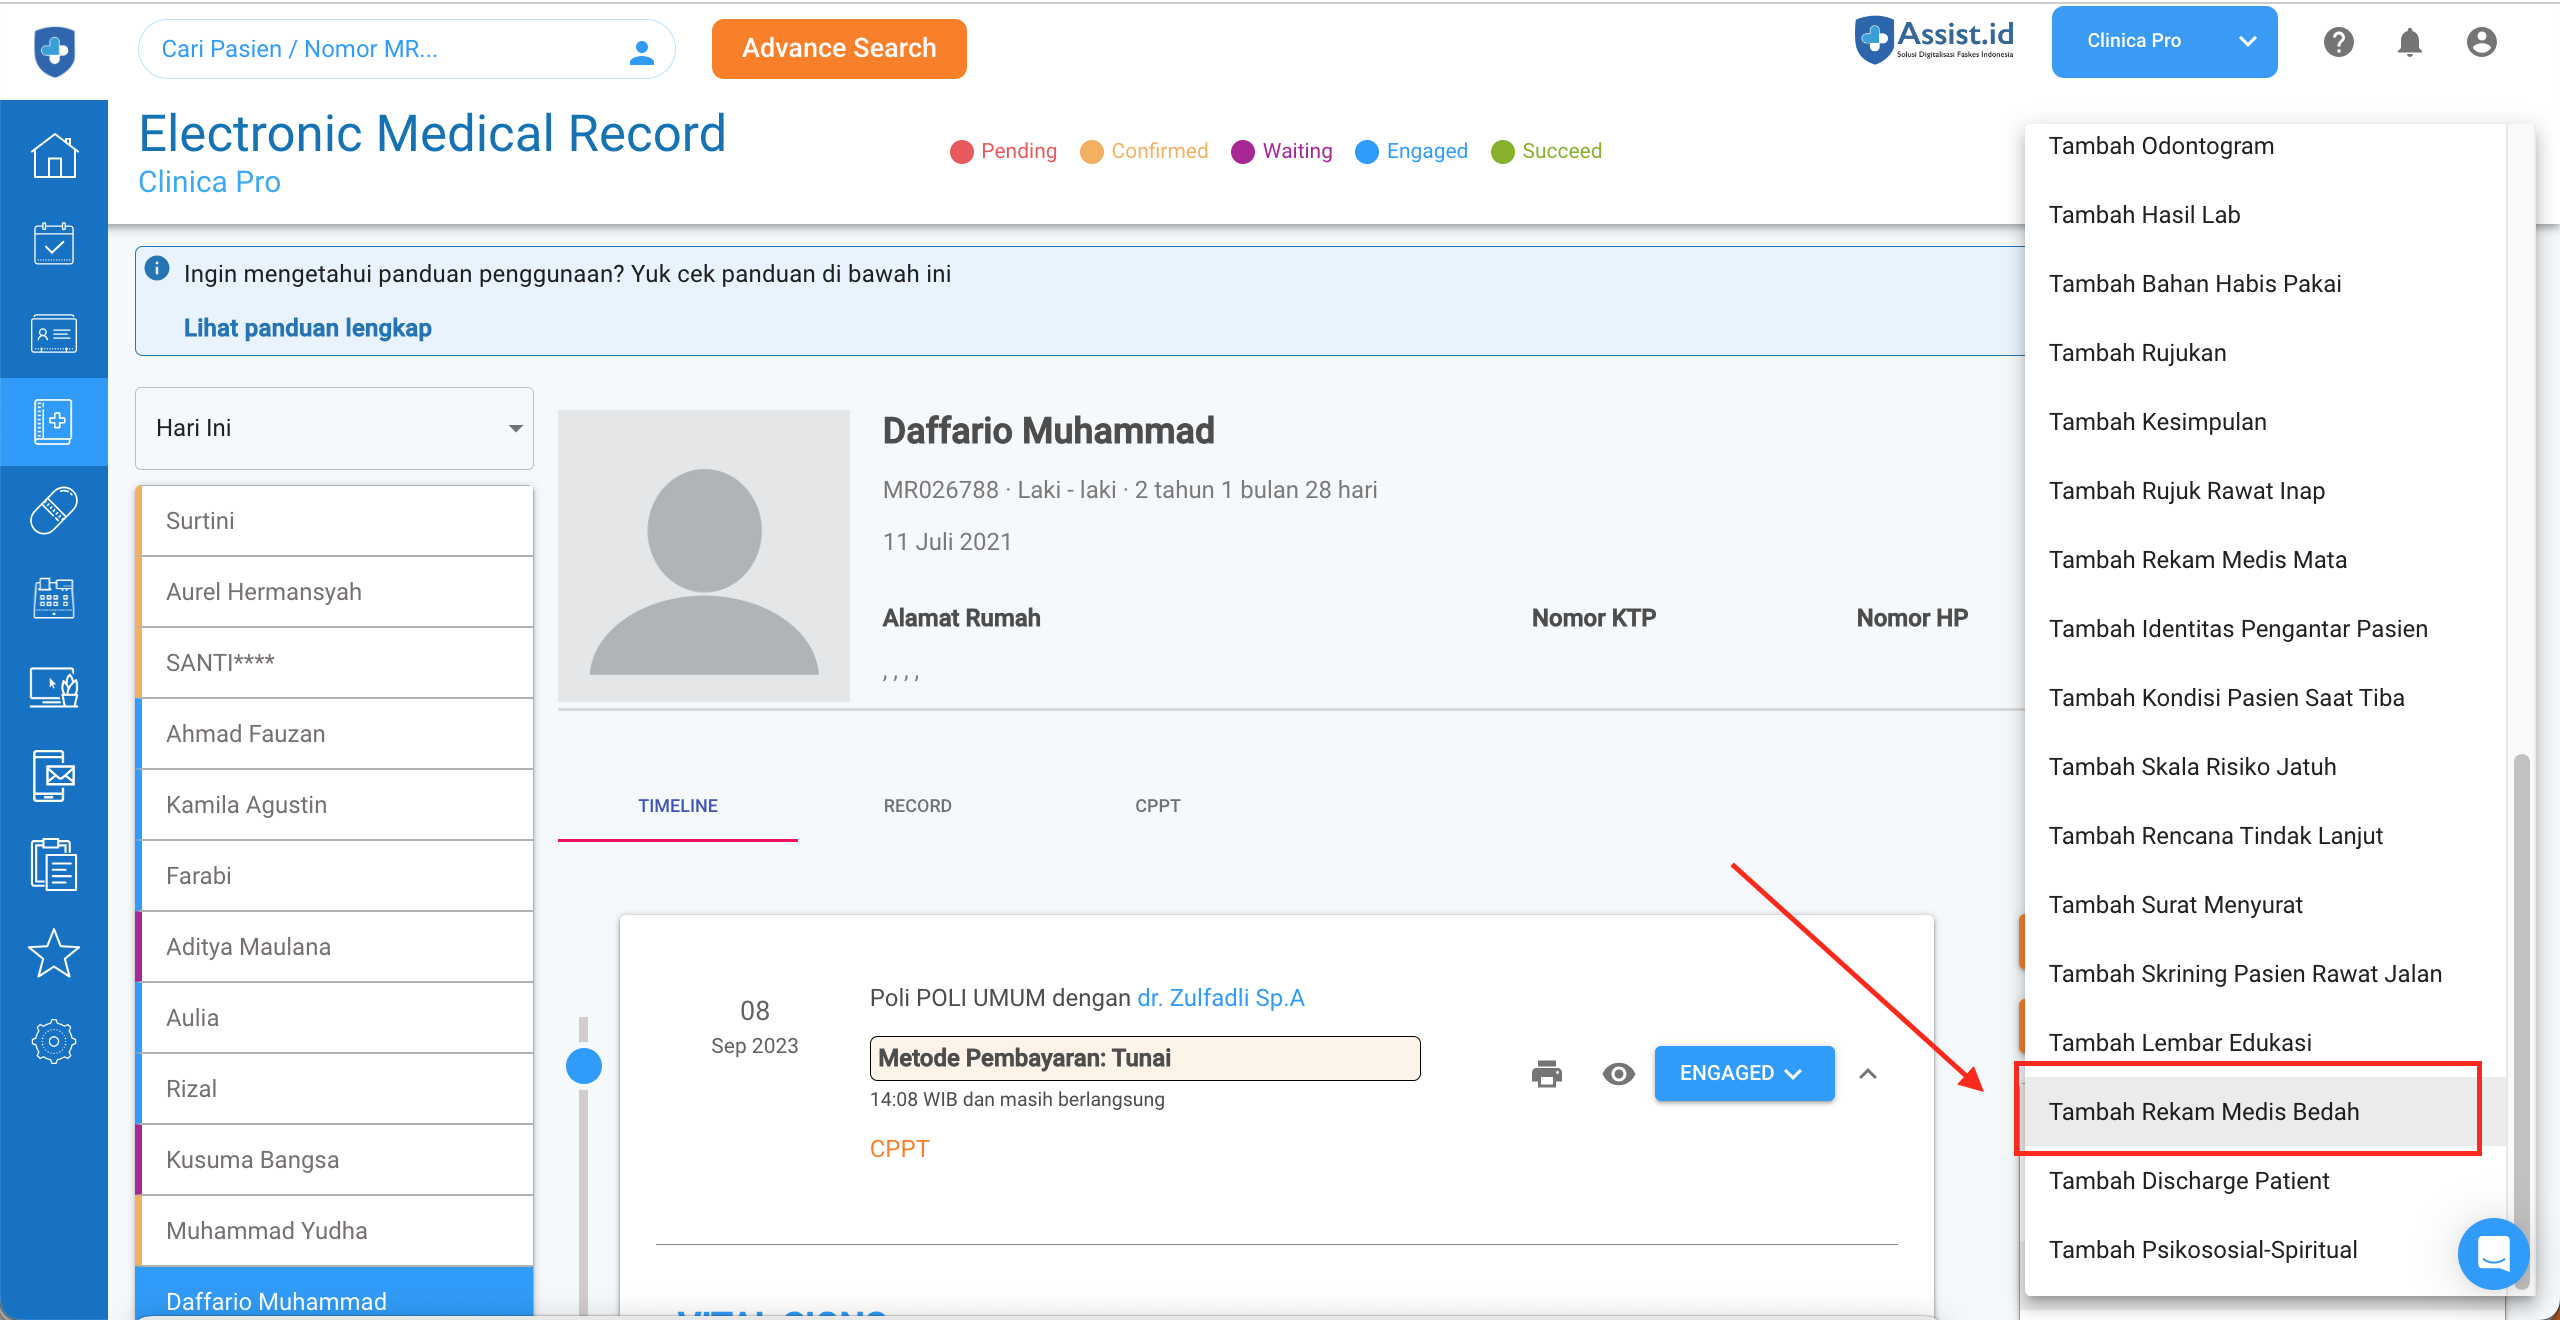Open the ENGAGED status dropdown
The image size is (2560, 1320).
point(1744,1074)
